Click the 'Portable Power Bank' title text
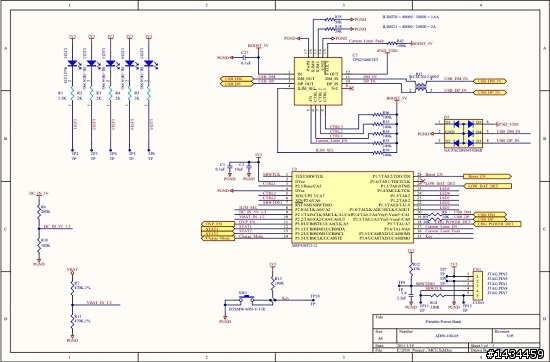The height and width of the screenshot is (362, 550). tap(443, 321)
